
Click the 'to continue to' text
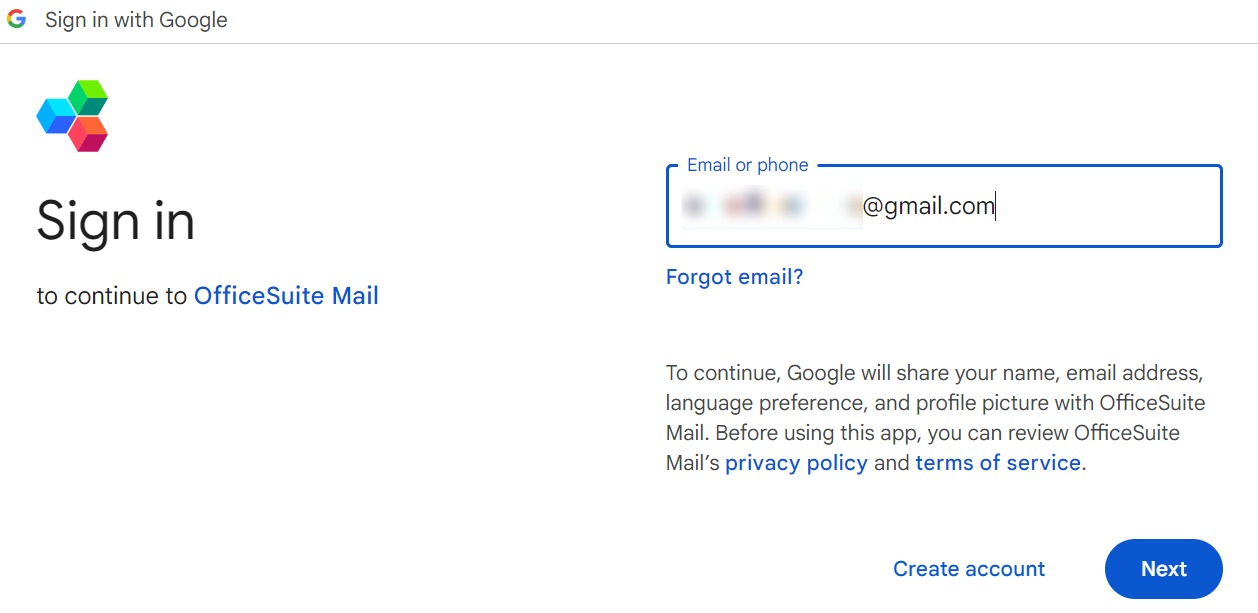click(112, 296)
